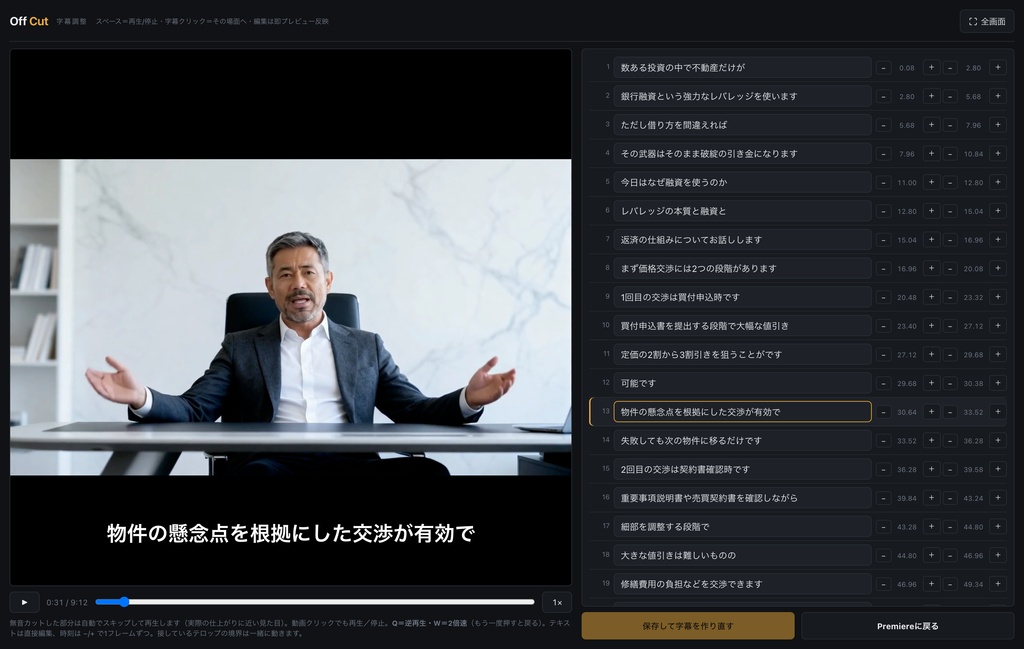Decrease end time 7.96 of subtitle 3
The image size is (1024, 649).
[x=950, y=125]
